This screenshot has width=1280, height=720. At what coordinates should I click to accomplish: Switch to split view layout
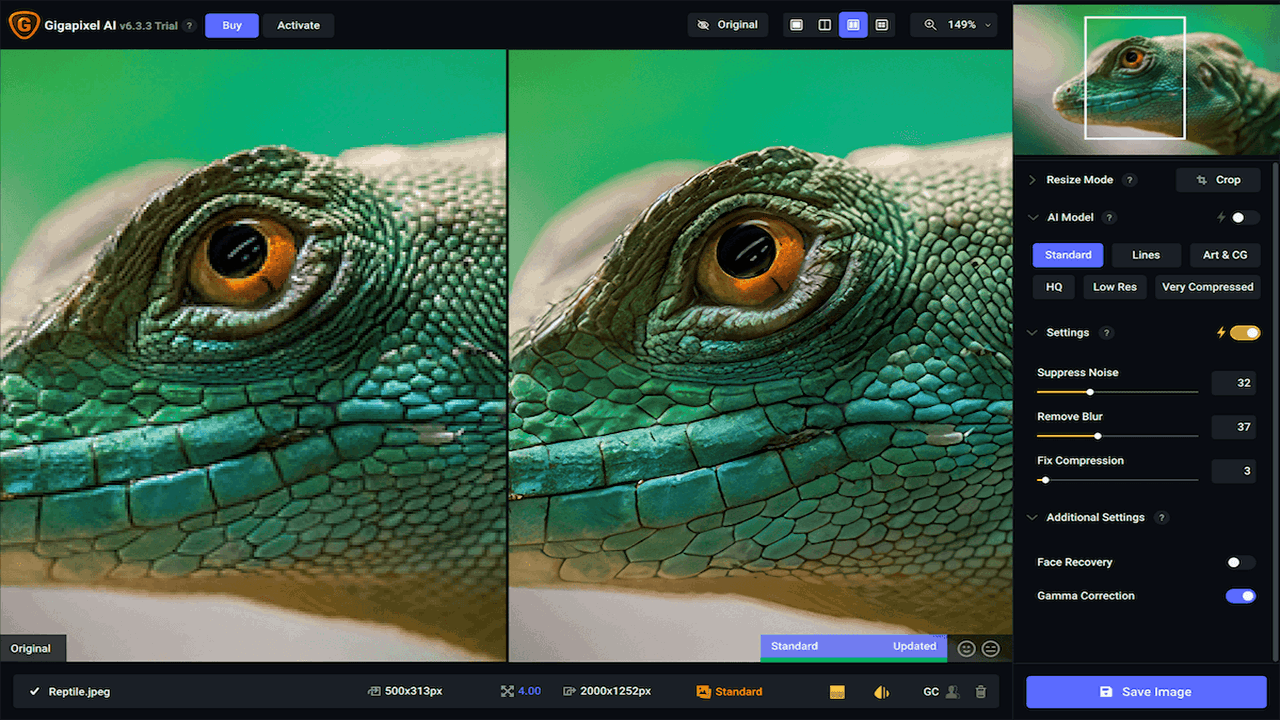click(825, 25)
